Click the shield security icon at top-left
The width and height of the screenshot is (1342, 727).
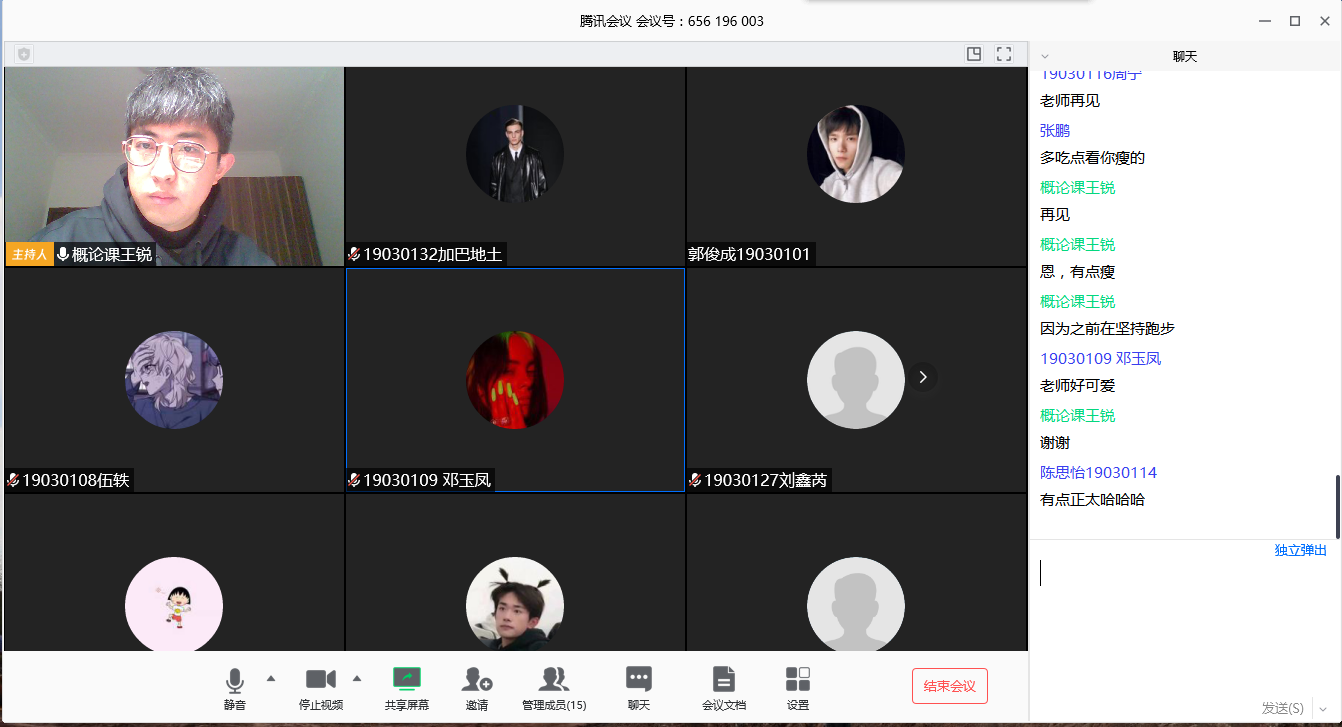click(x=24, y=54)
